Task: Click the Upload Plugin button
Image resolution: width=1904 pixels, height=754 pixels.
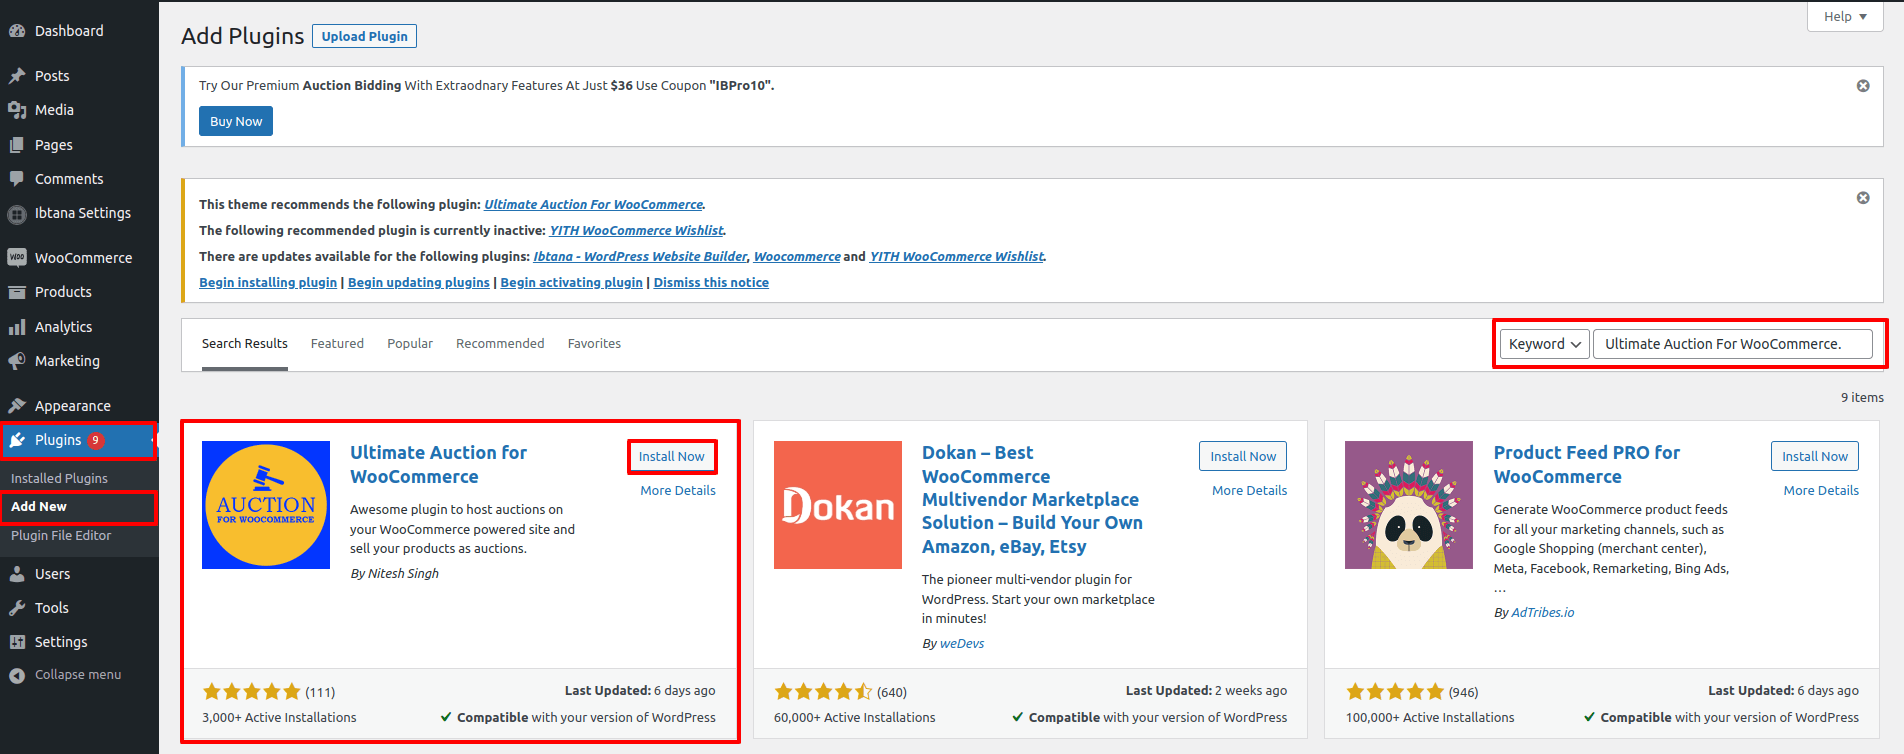Action: (364, 37)
